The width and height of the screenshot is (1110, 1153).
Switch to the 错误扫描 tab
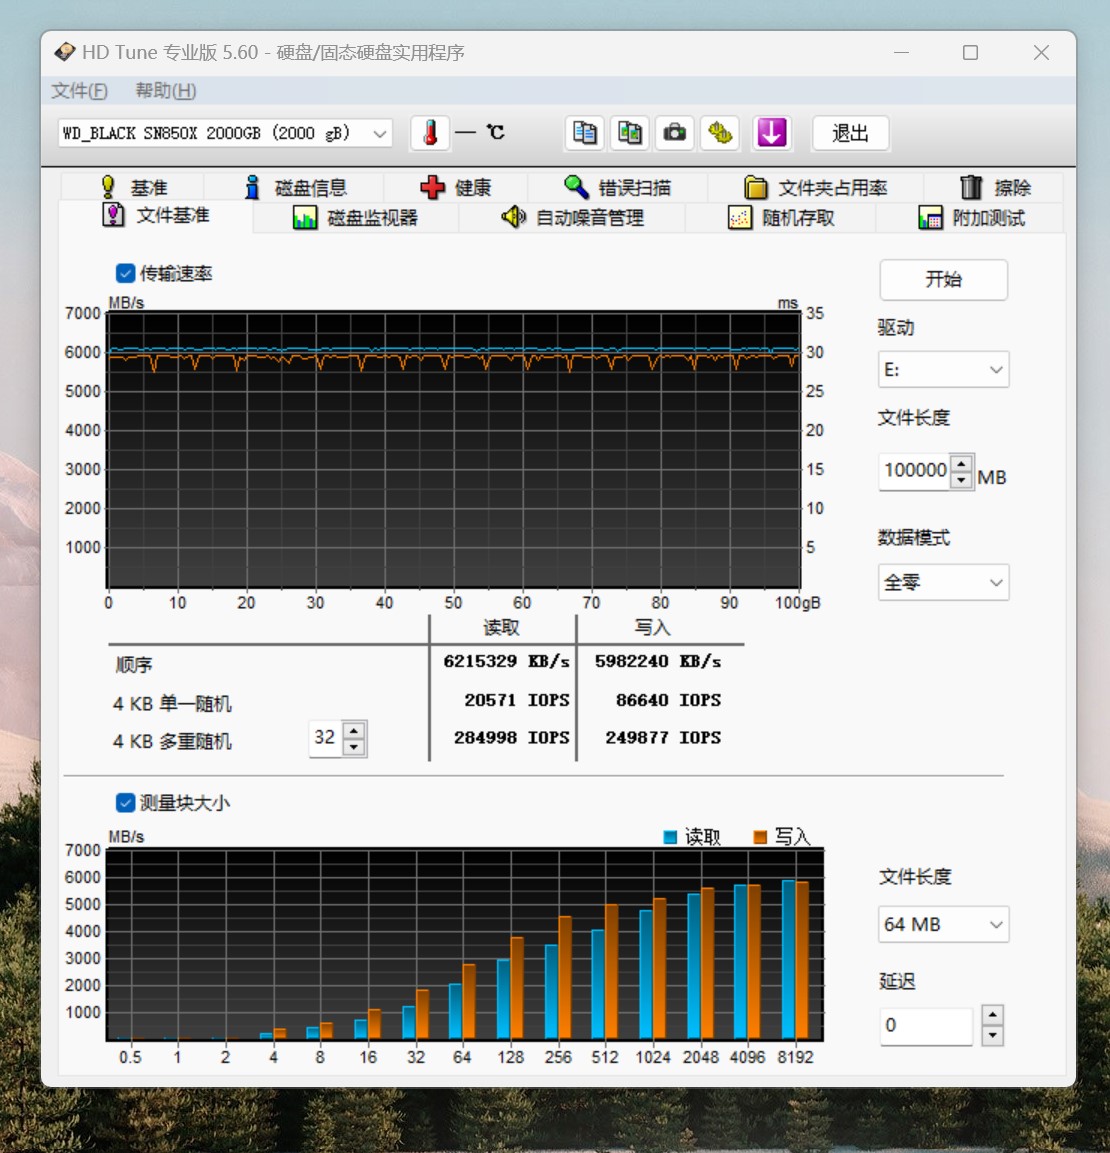point(617,188)
